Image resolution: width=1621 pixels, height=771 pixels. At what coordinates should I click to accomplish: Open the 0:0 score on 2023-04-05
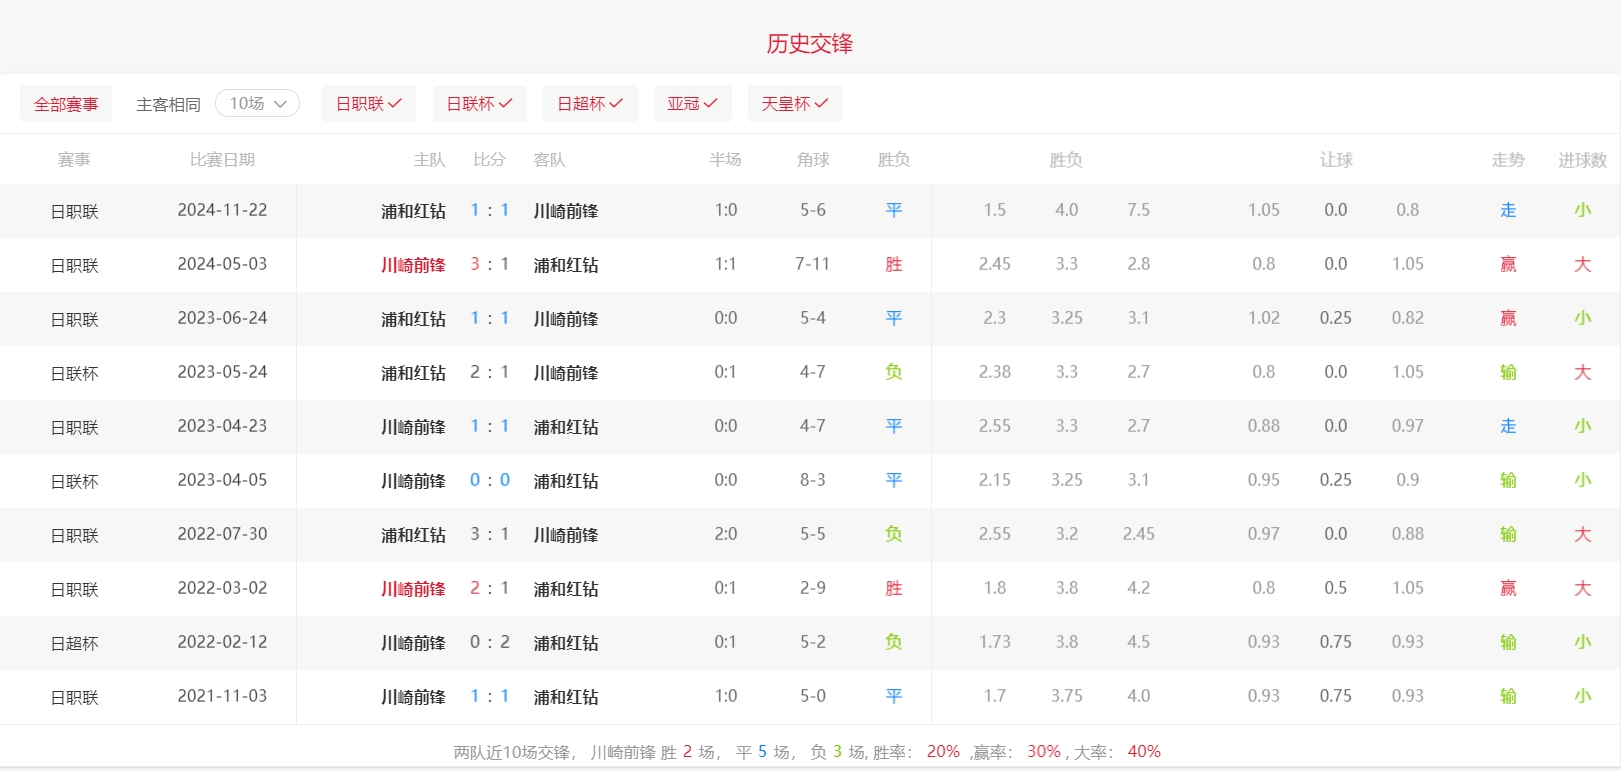[489, 481]
